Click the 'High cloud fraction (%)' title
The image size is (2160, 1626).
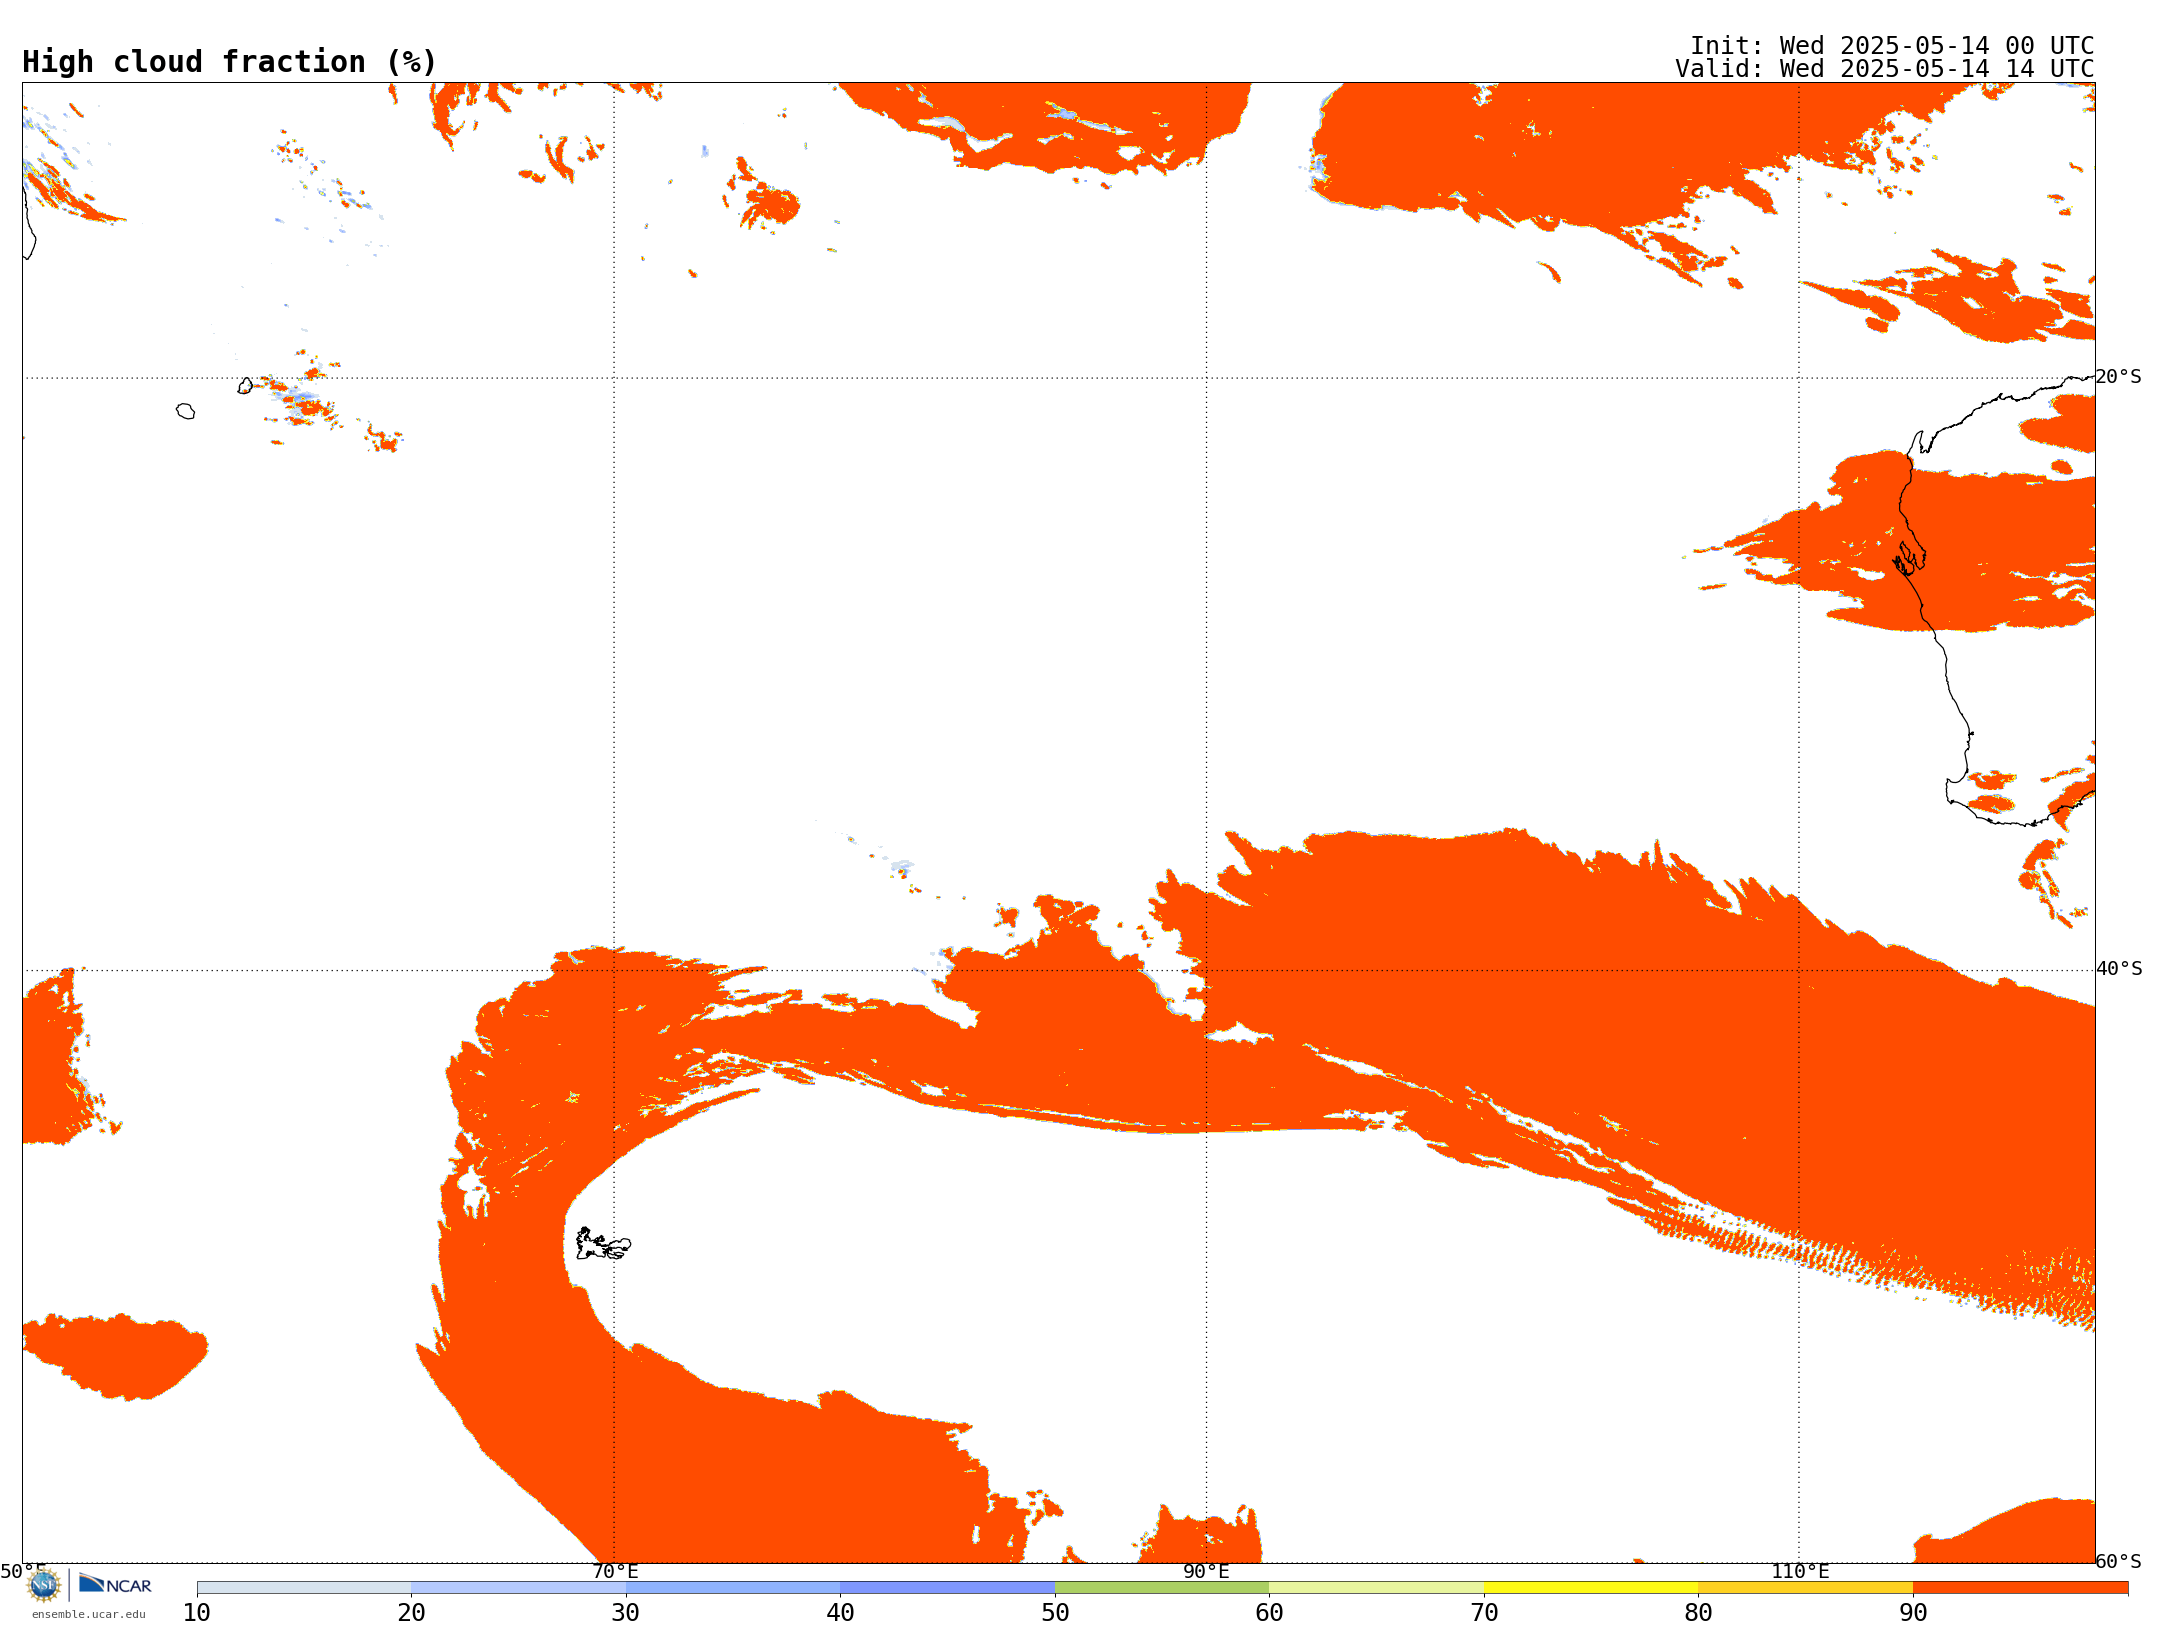click(229, 62)
